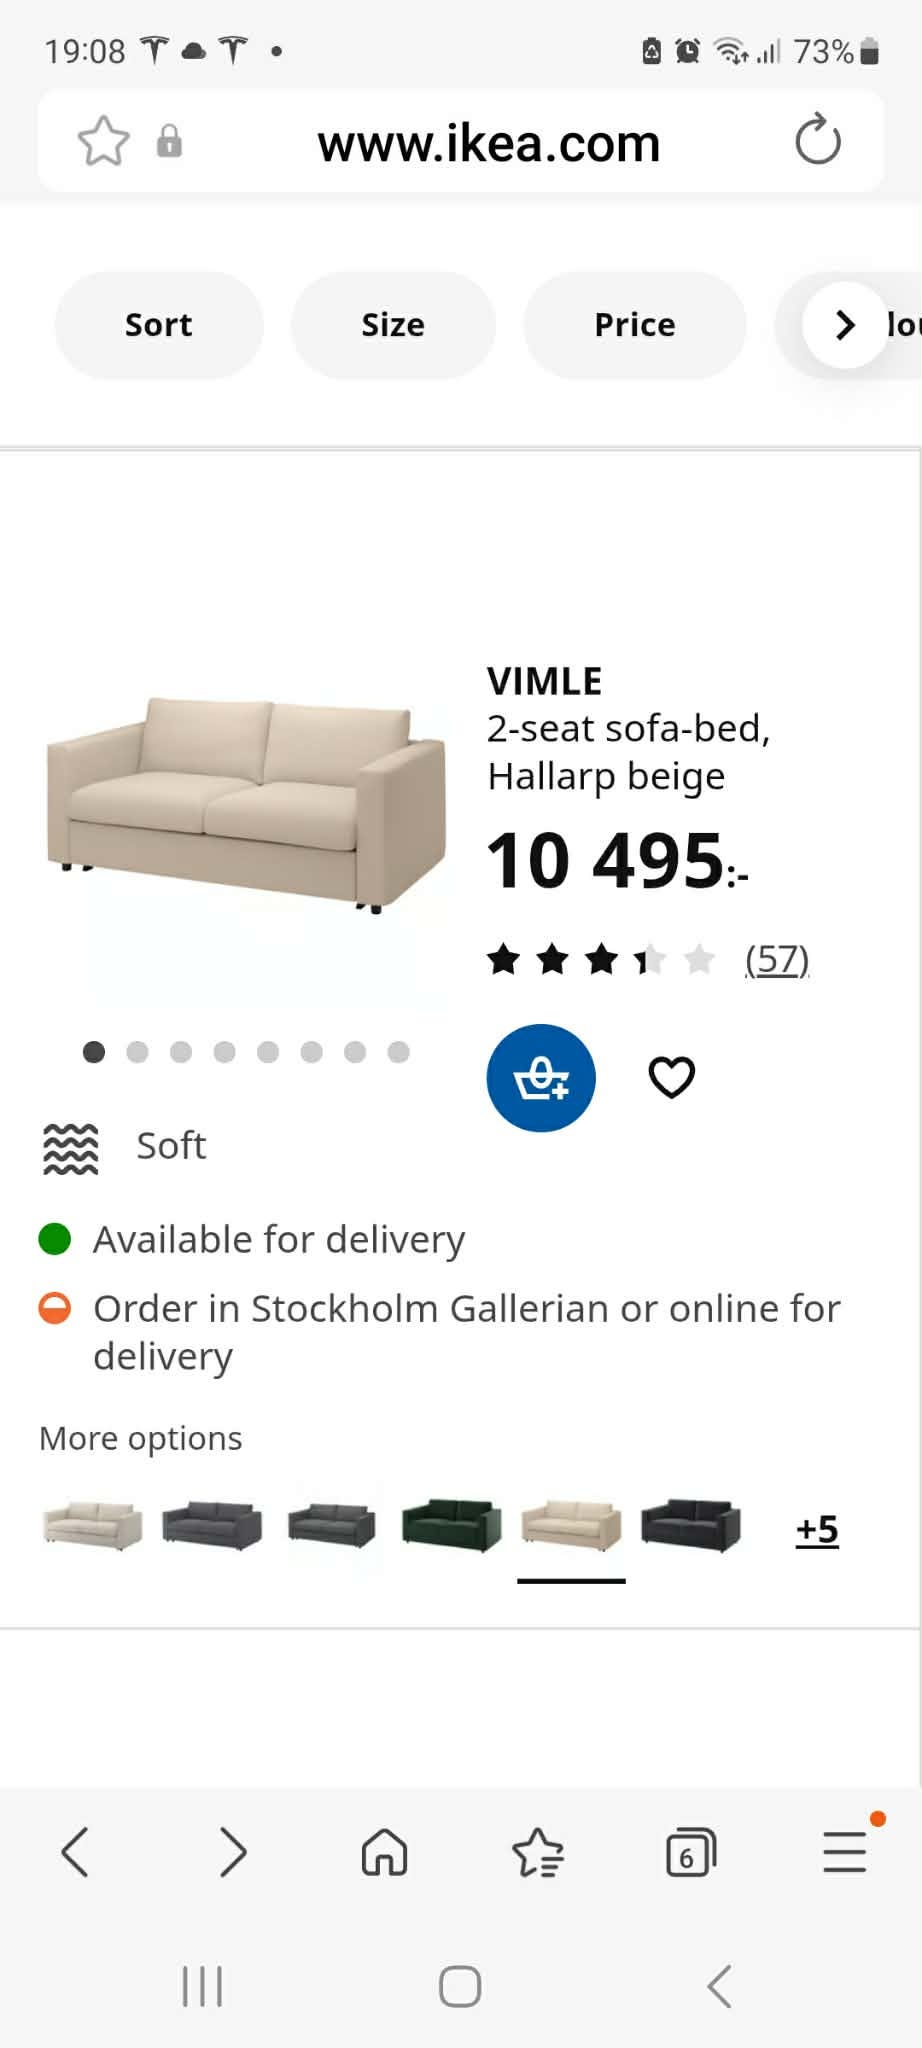Open the 57 customer reviews
Screen dimensions: 922x2048
coord(777,960)
